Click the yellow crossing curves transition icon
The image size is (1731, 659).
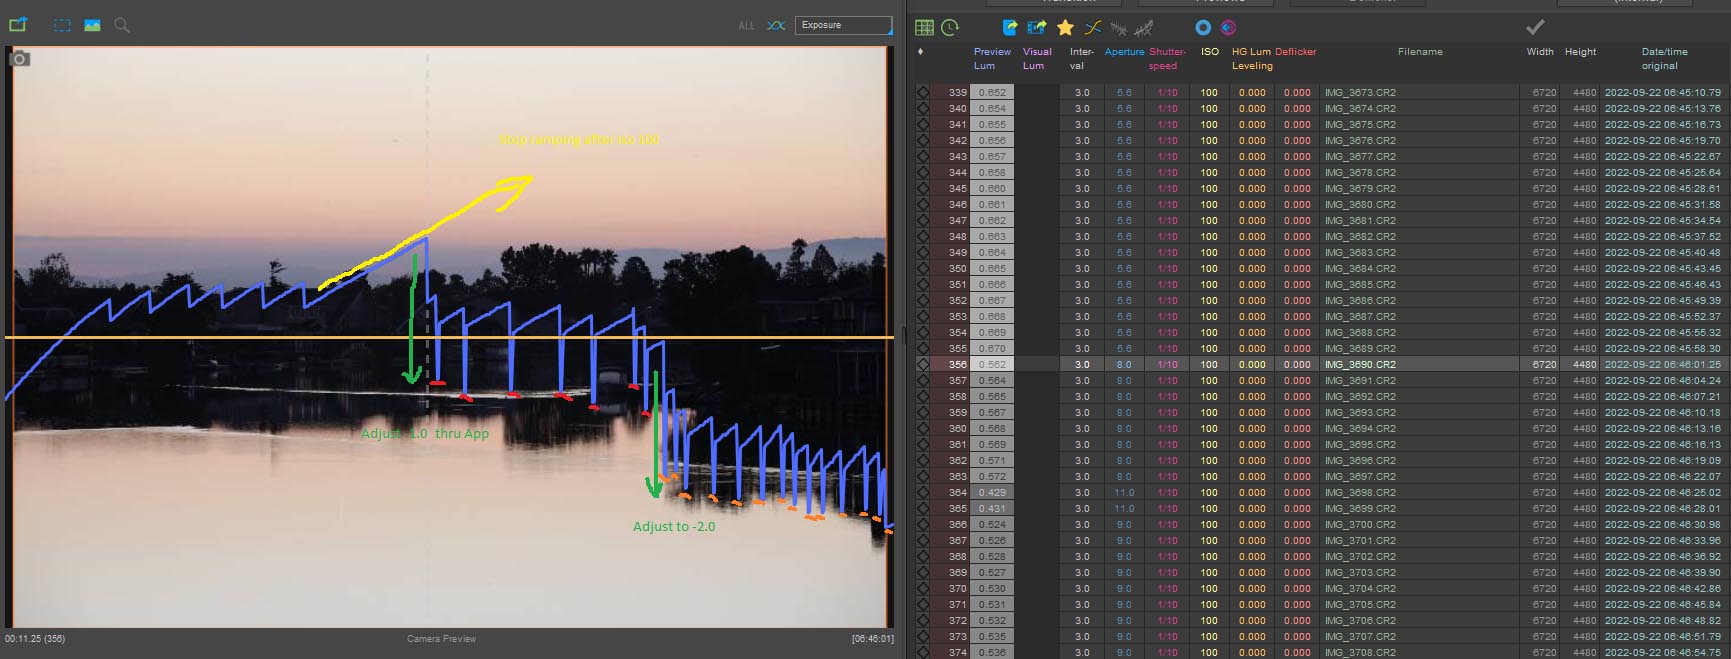coord(1093,28)
